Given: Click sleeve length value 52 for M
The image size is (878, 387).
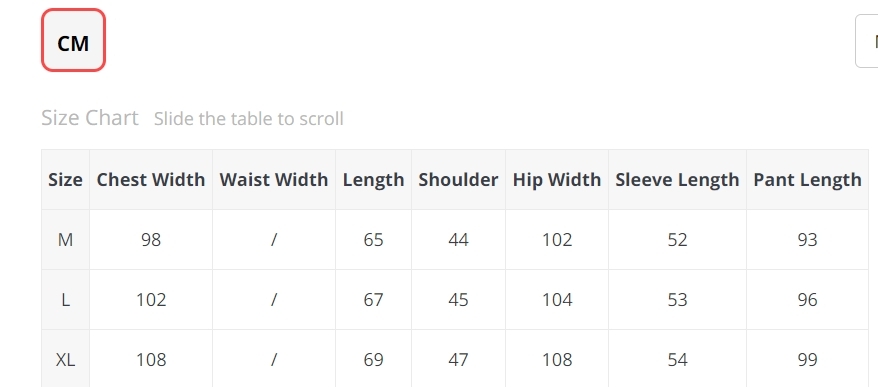Looking at the screenshot, I should click(x=678, y=240).
